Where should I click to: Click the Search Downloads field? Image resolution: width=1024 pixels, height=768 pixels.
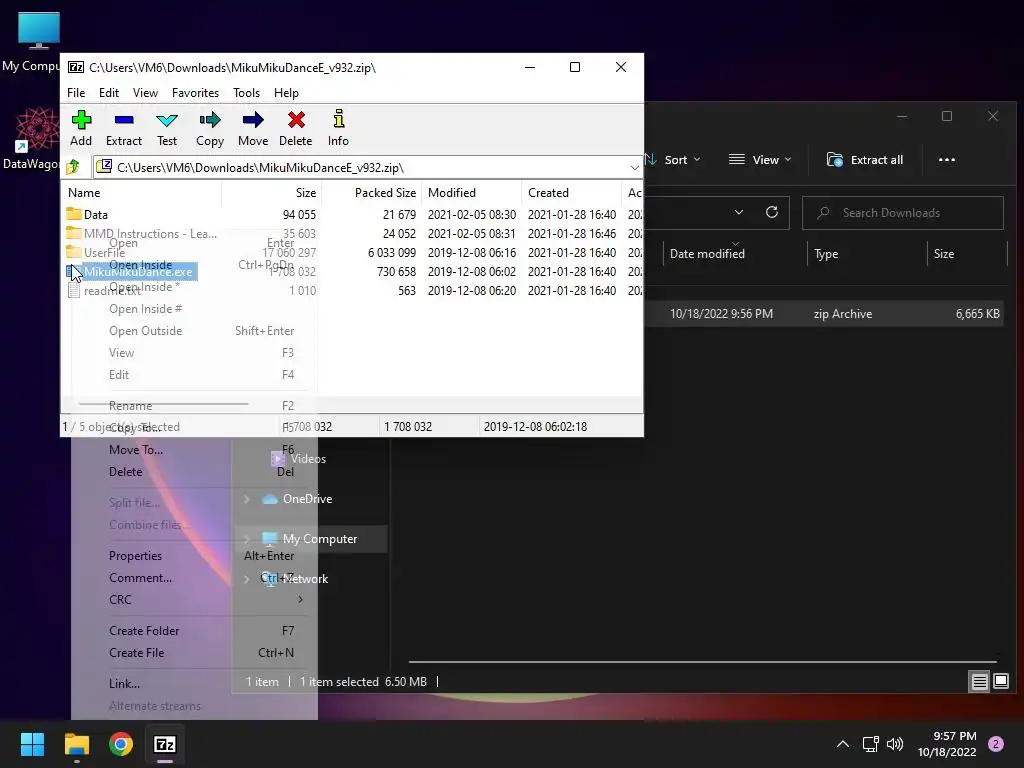click(903, 212)
